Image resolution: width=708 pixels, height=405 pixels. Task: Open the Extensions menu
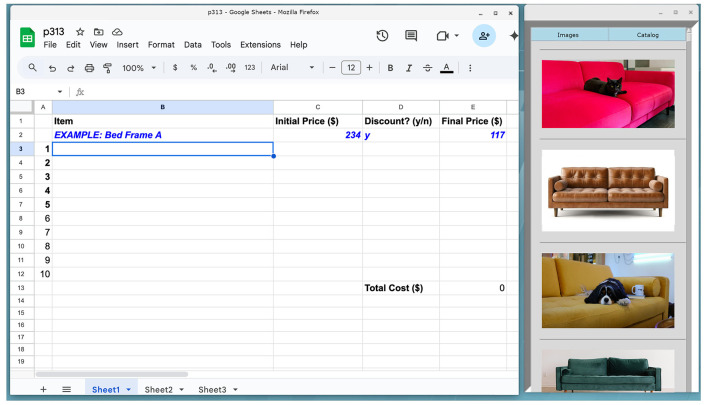pos(260,45)
